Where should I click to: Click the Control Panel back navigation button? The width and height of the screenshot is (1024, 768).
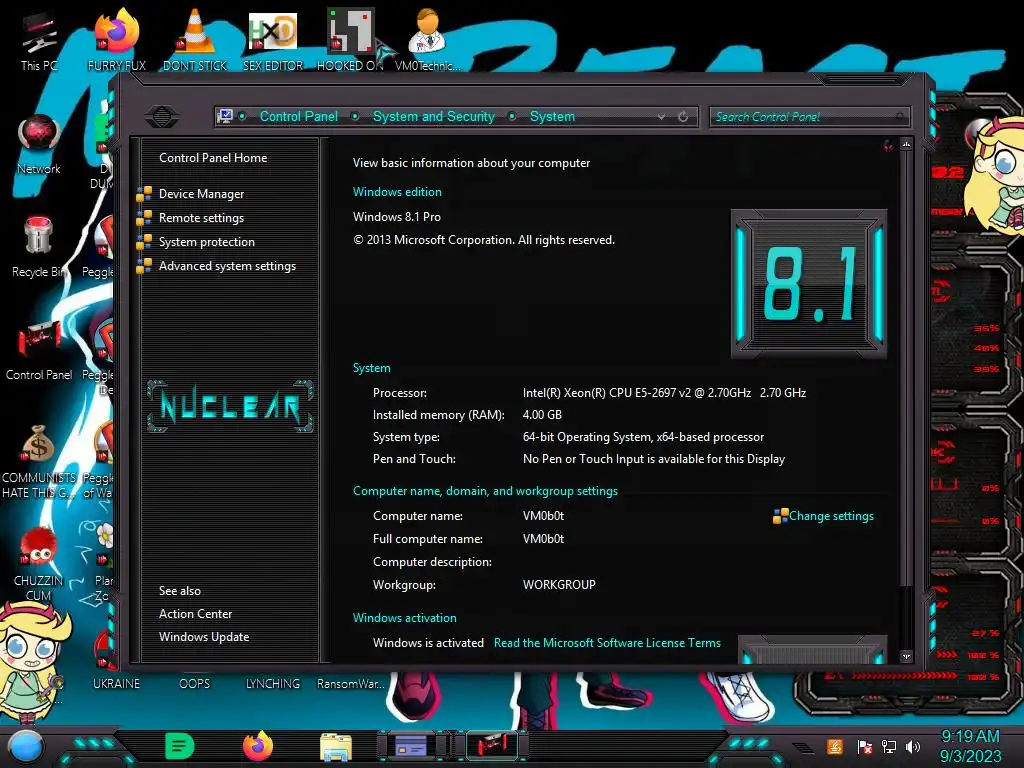pyautogui.click(x=162, y=117)
